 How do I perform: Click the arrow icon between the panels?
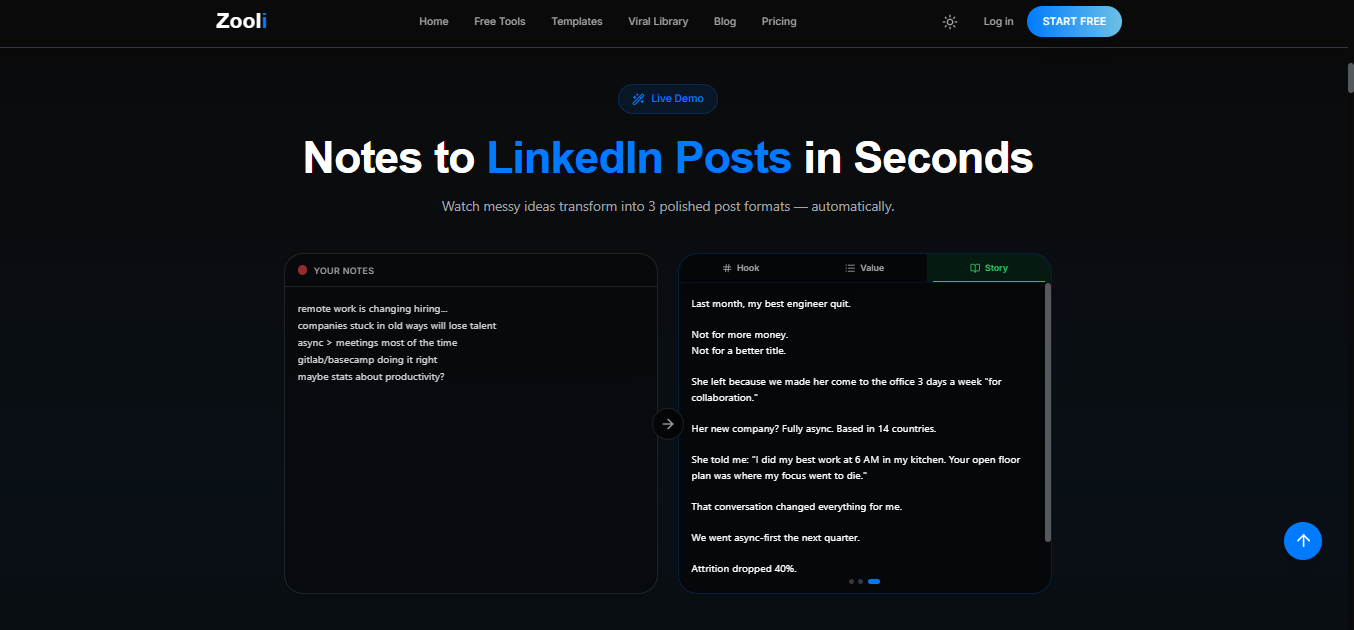point(668,424)
